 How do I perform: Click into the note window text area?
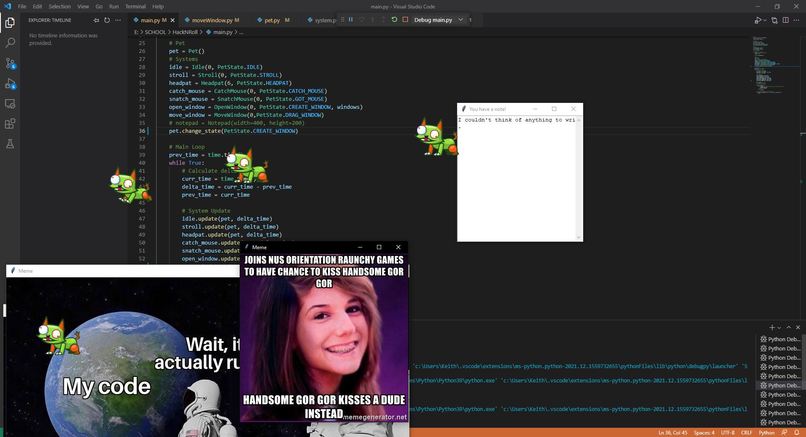click(x=517, y=177)
